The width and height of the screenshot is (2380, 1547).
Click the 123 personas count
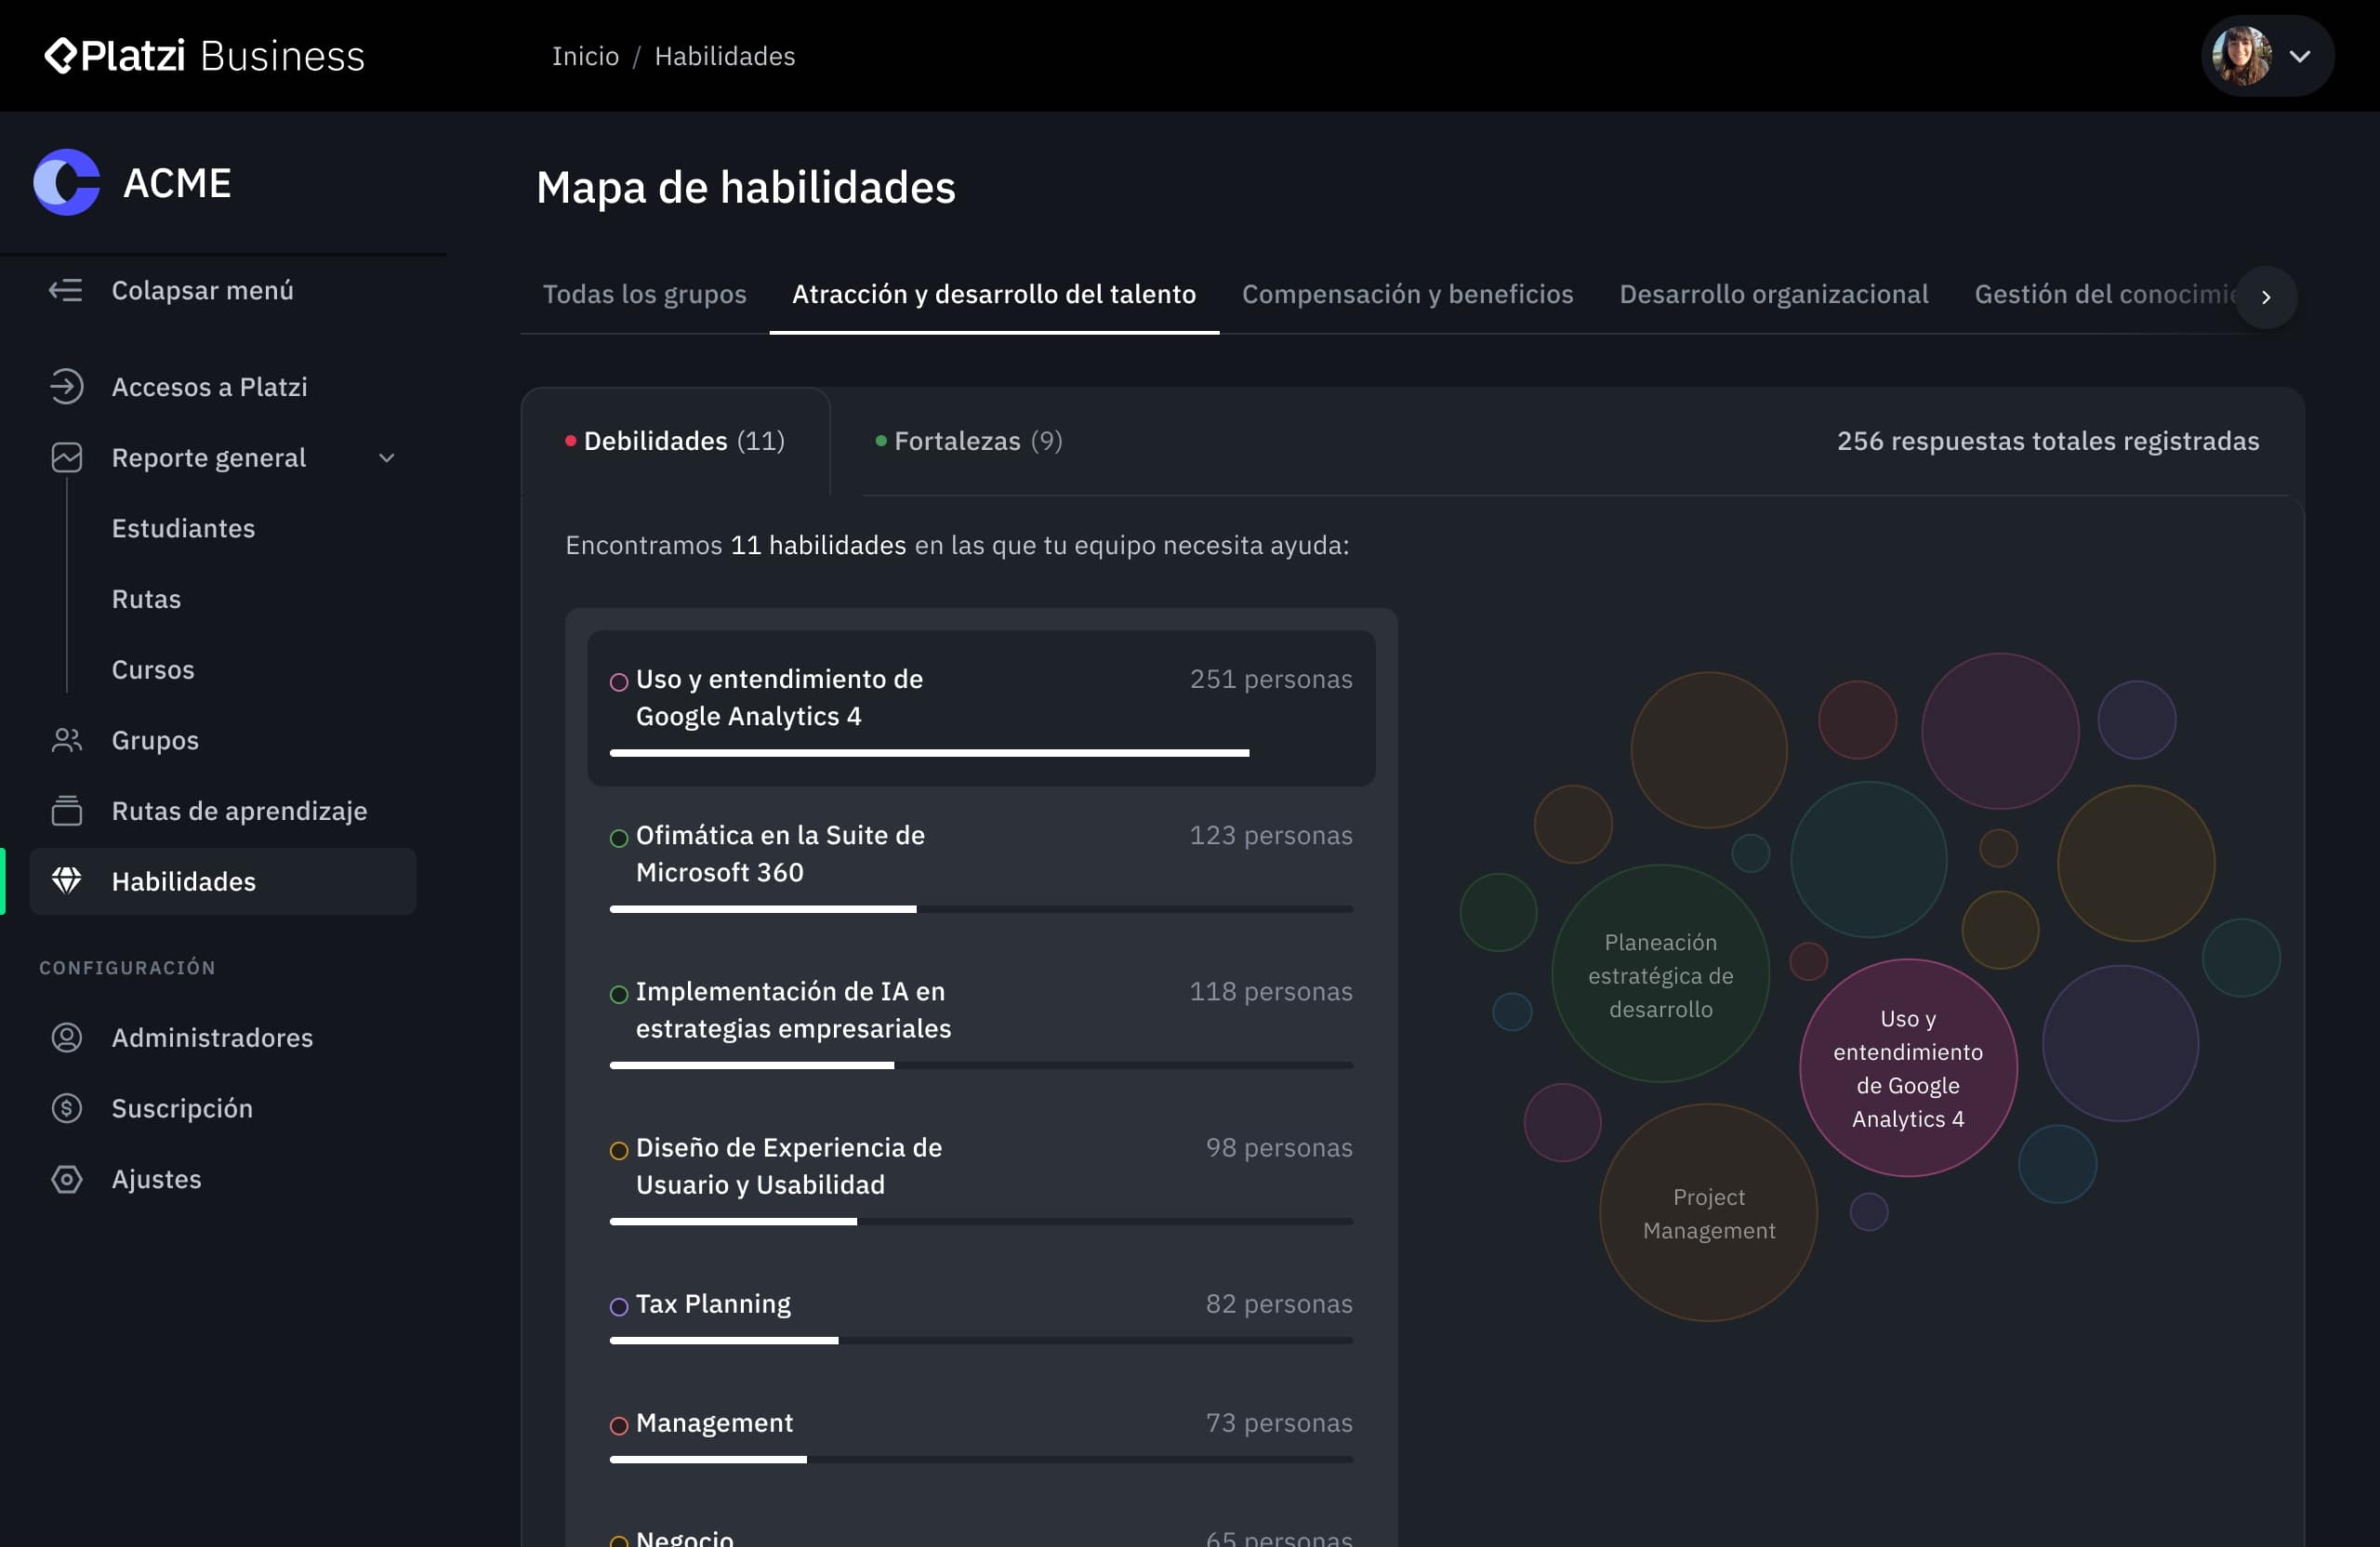[x=1270, y=835]
